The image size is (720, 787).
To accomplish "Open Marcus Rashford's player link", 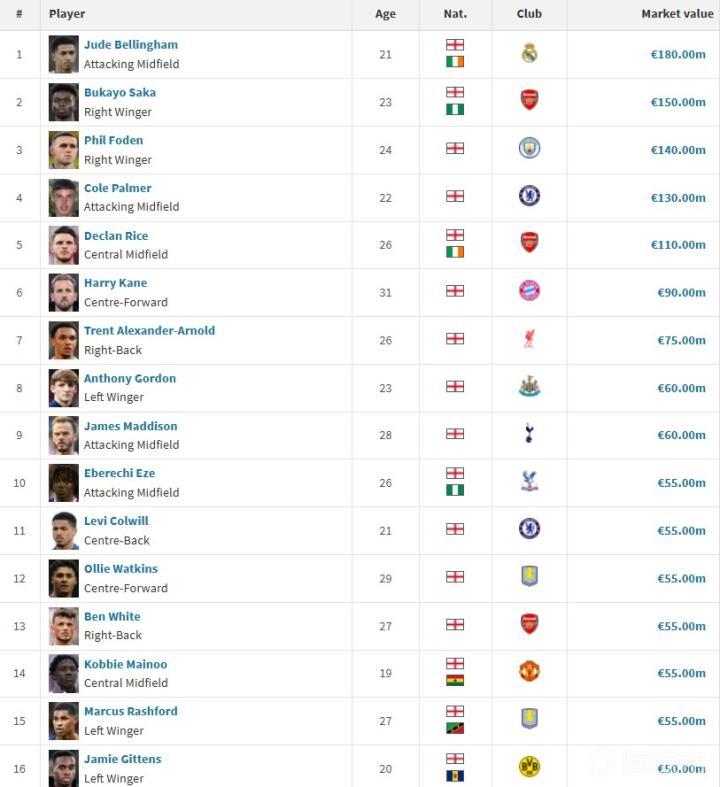I will click(x=131, y=712).
